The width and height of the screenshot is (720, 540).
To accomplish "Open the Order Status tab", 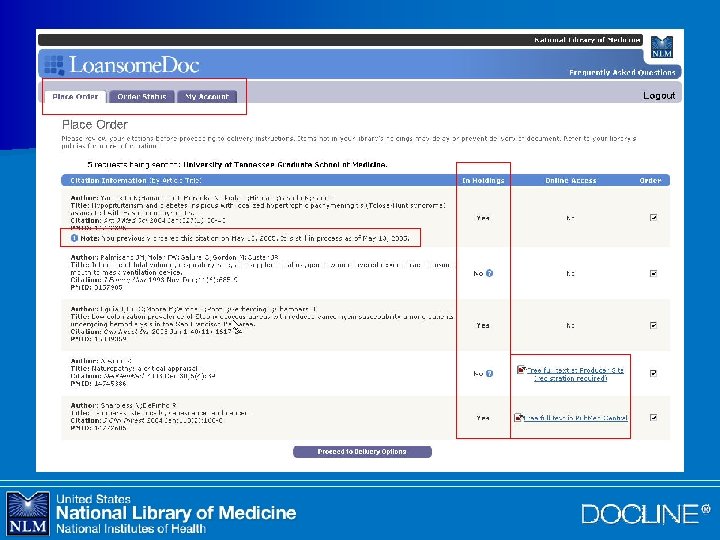I will (142, 96).
